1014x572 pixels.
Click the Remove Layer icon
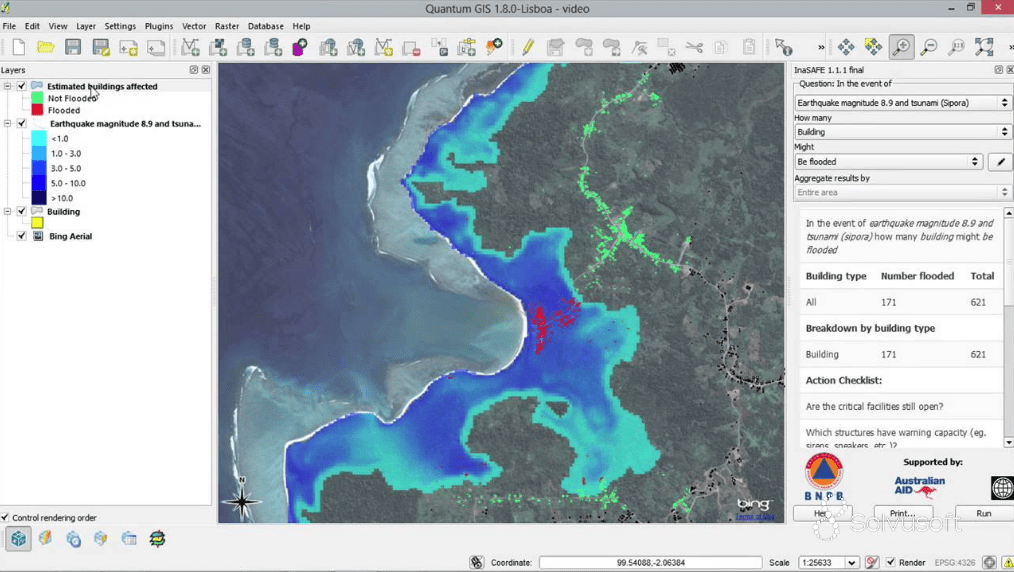coord(411,47)
